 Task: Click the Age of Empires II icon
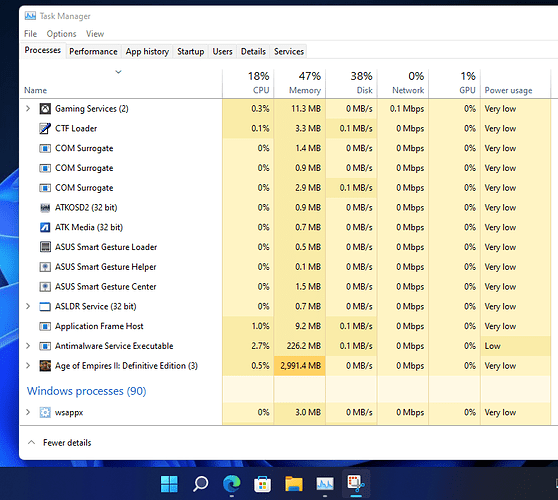click(45, 365)
